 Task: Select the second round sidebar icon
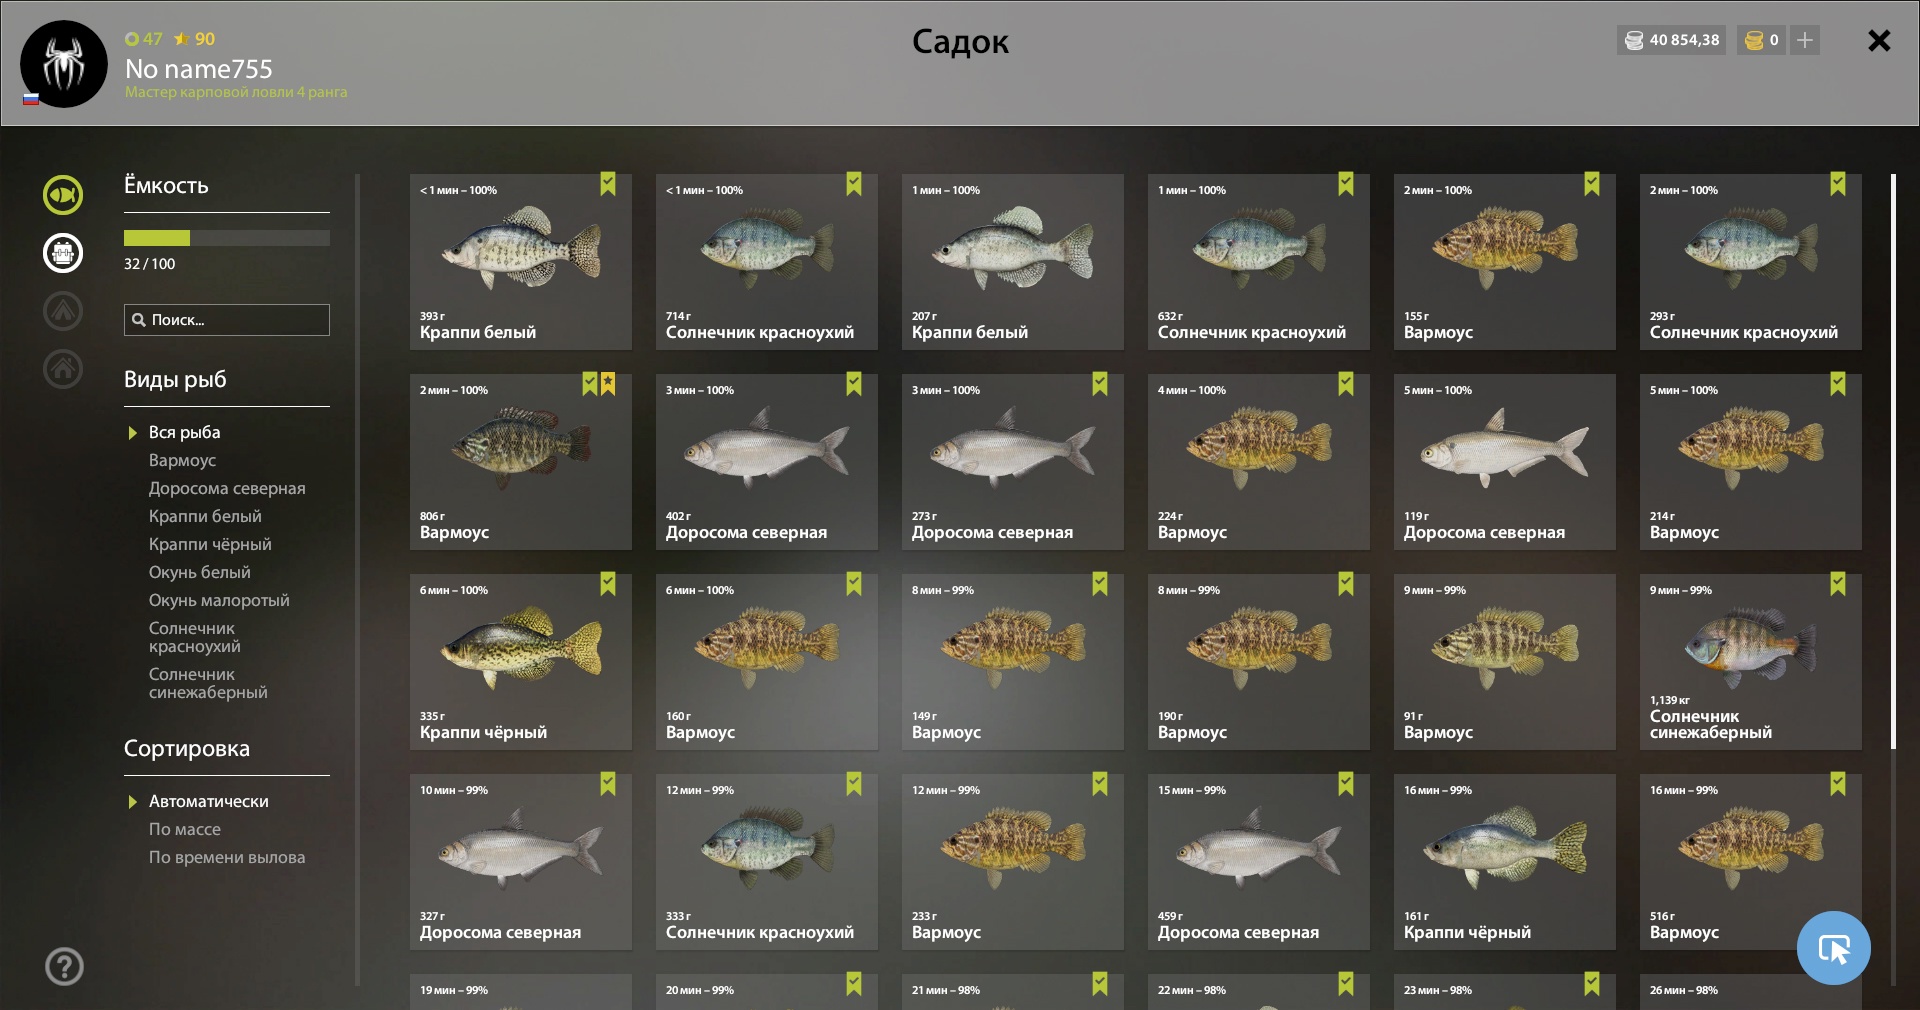63,253
